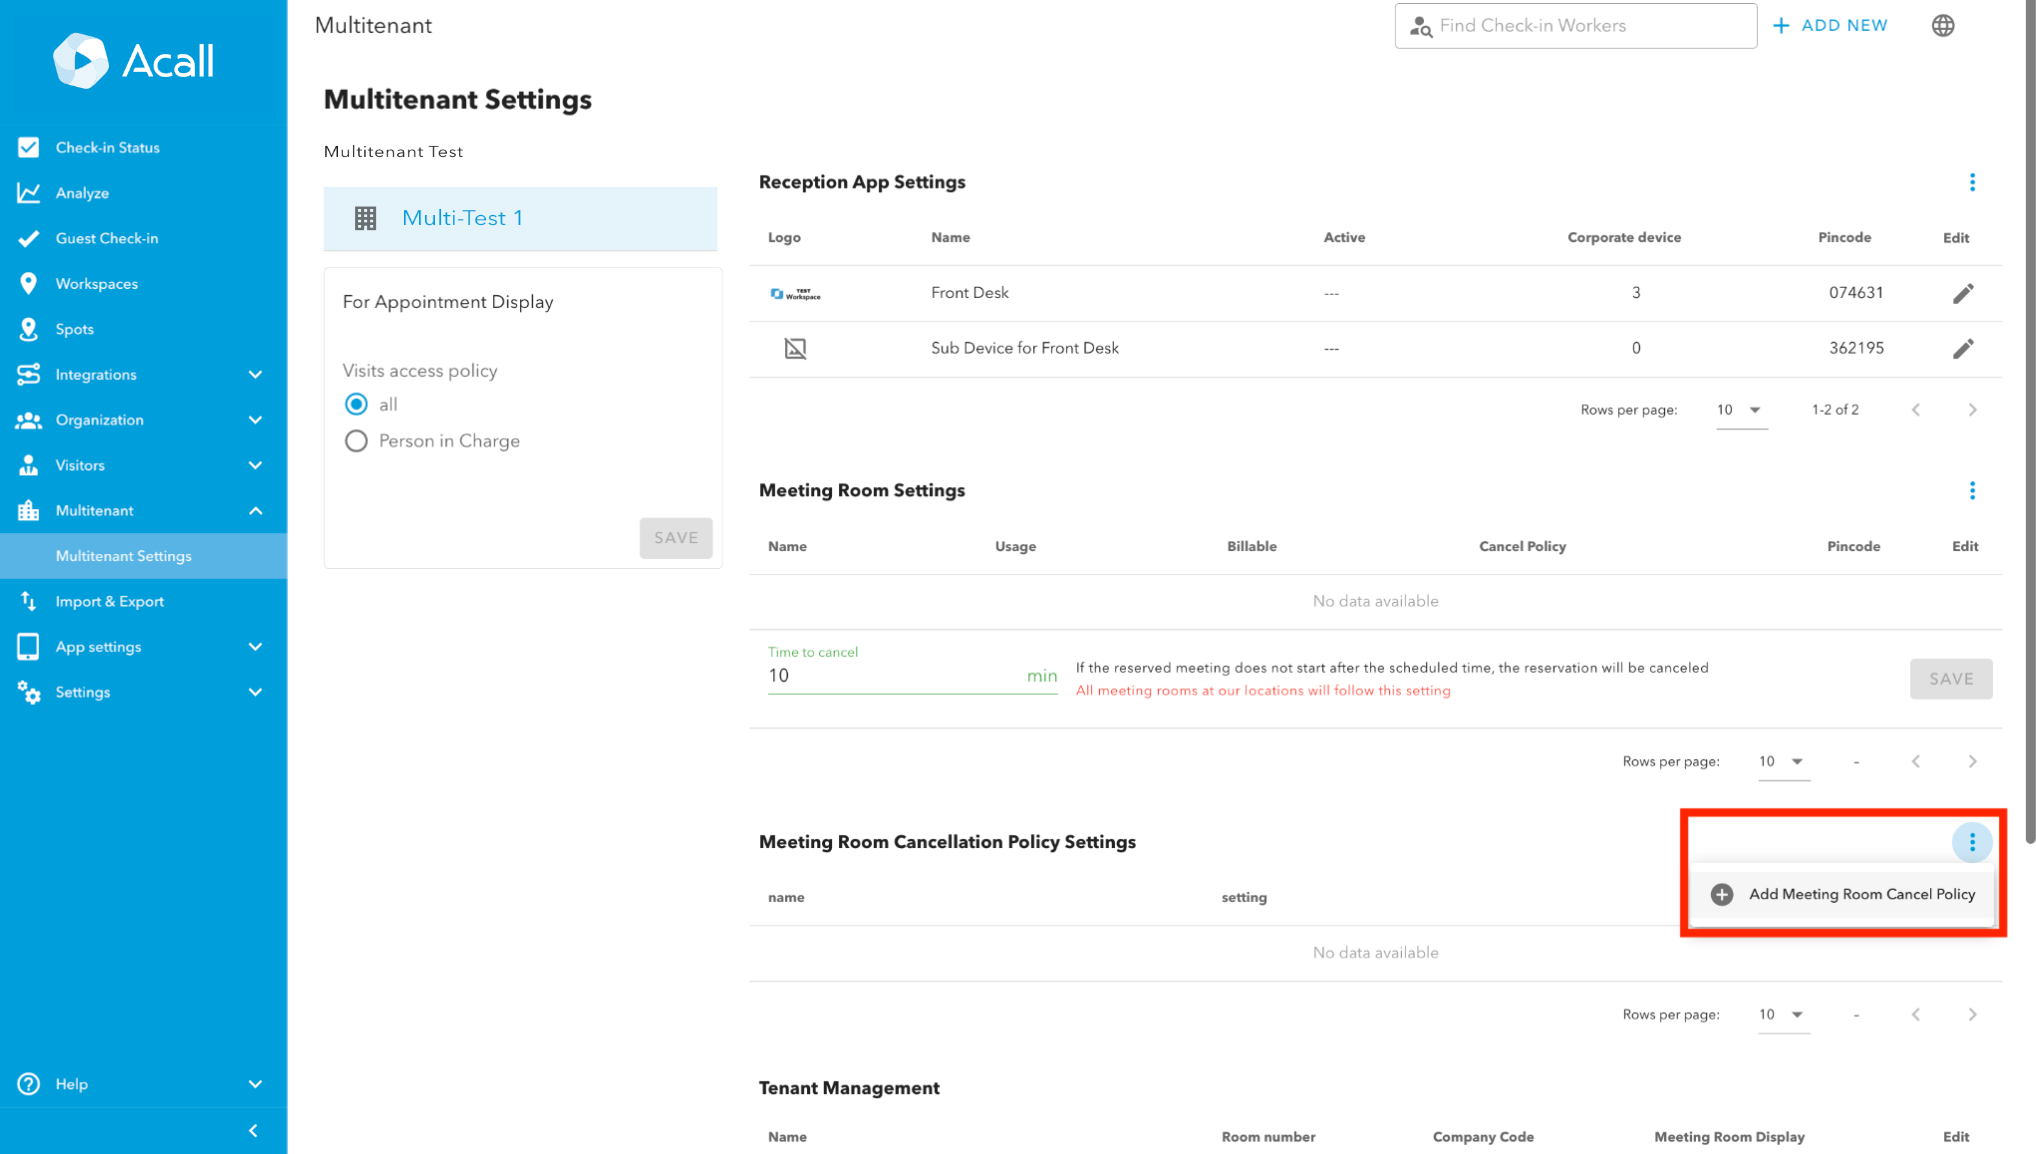
Task: Click the Multi-Test 1 building icon
Action: pyautogui.click(x=365, y=218)
